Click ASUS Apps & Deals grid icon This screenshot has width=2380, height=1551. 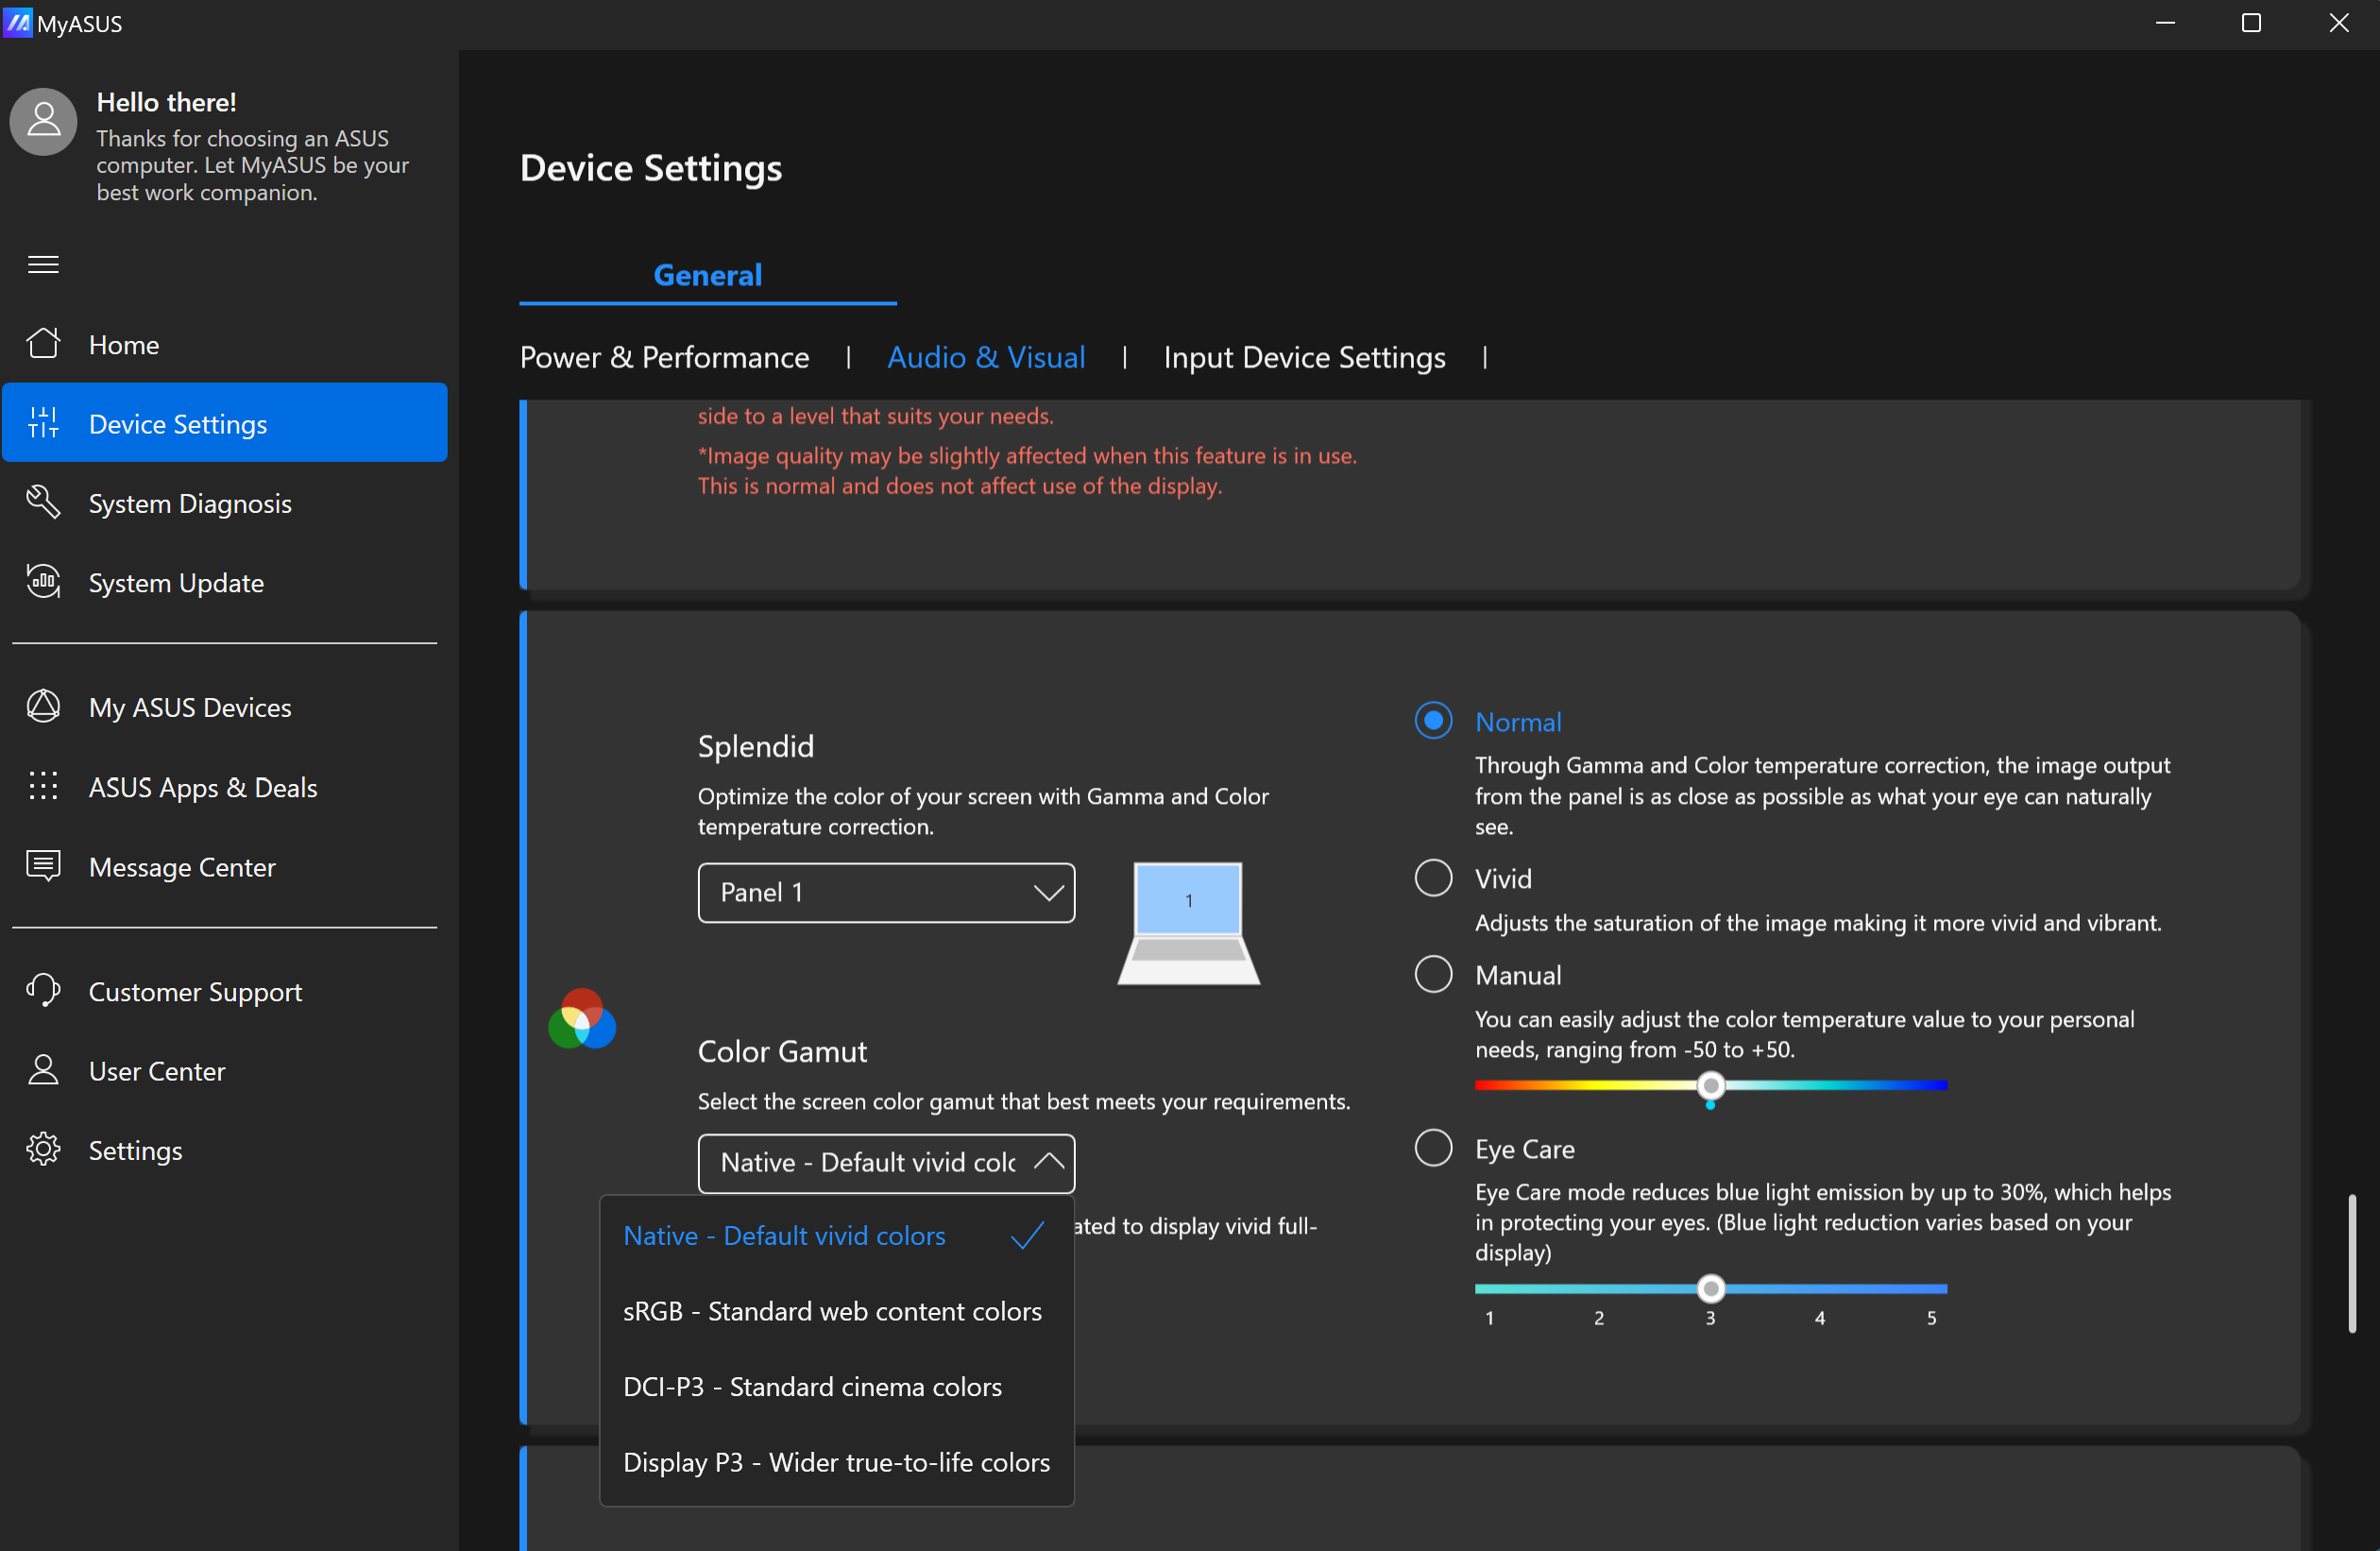coord(43,787)
